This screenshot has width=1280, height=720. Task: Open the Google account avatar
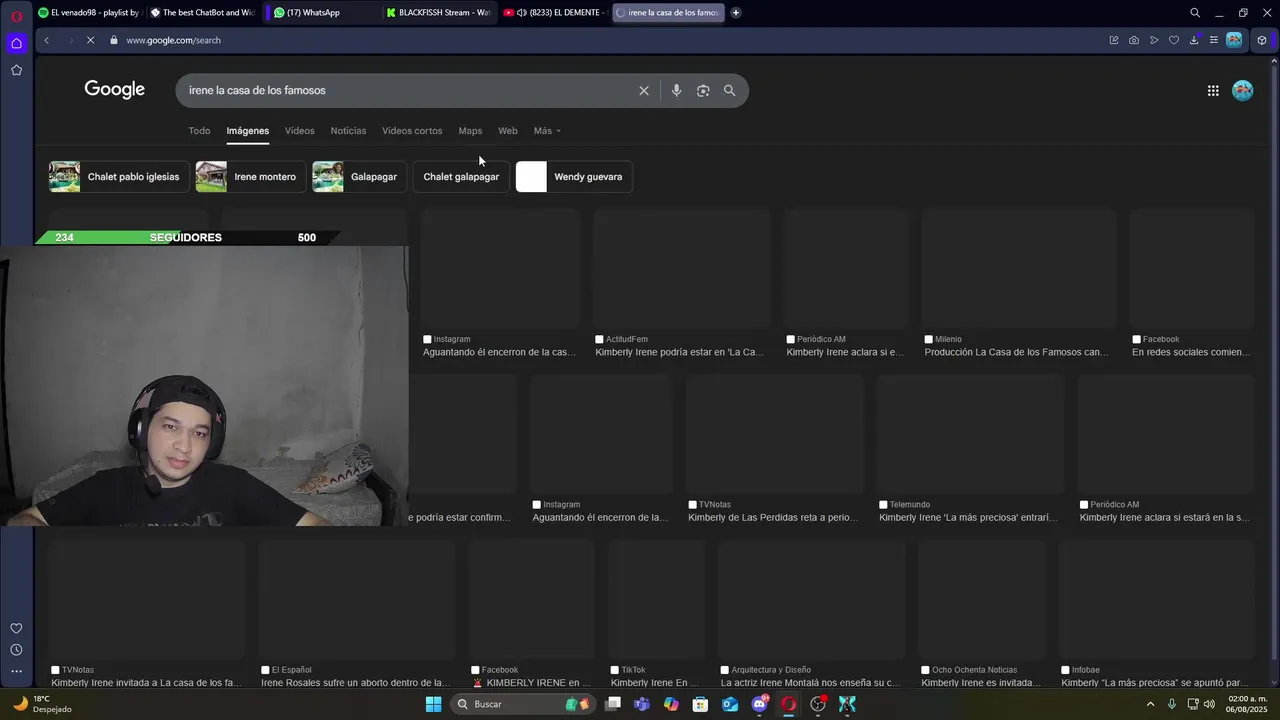point(1243,90)
